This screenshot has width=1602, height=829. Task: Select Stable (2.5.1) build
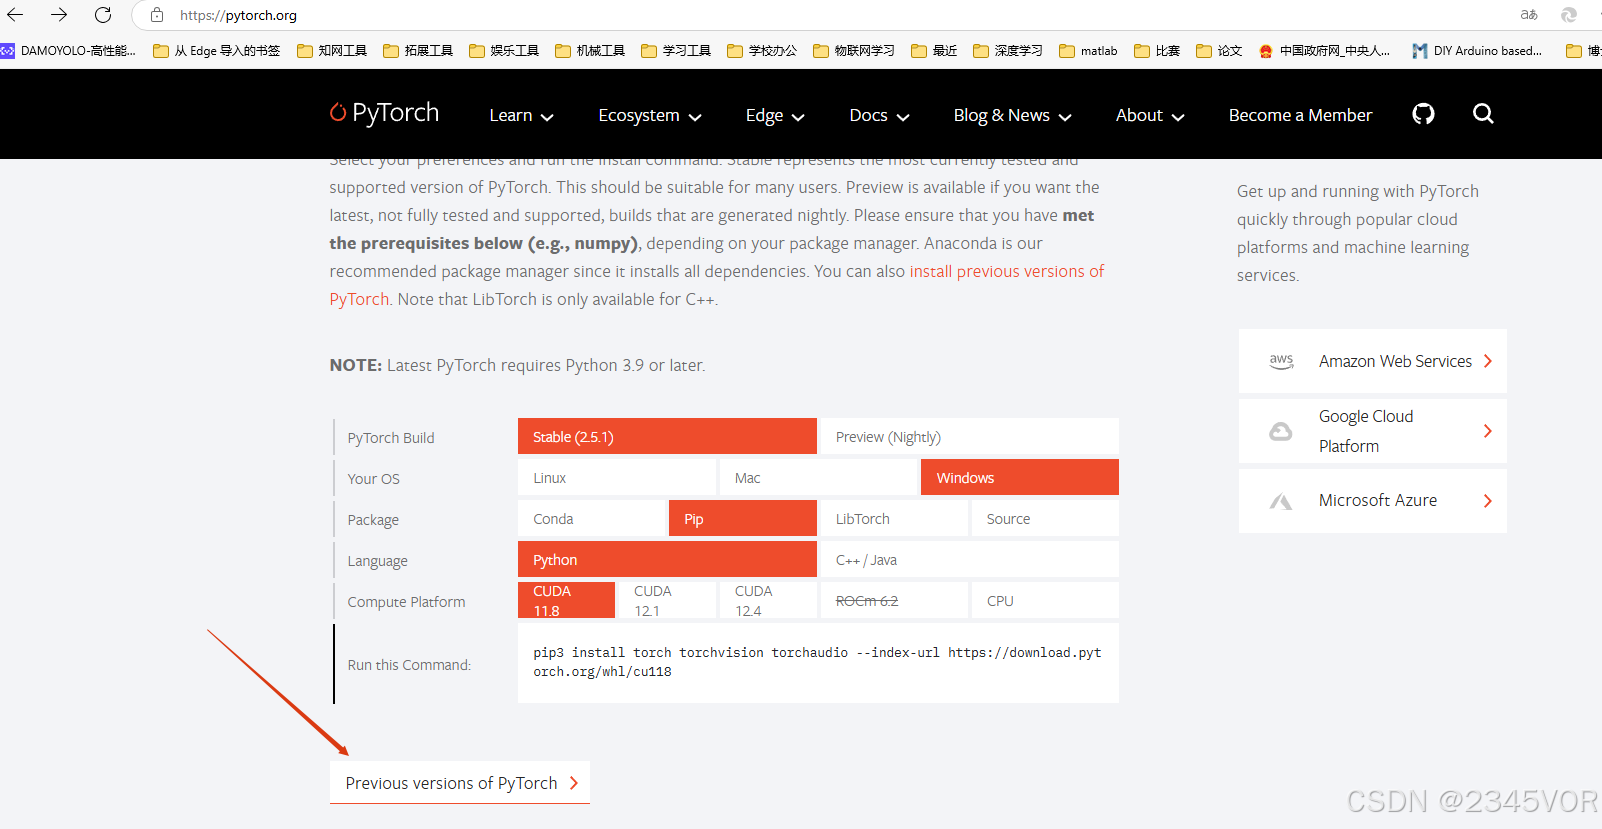[667, 436]
